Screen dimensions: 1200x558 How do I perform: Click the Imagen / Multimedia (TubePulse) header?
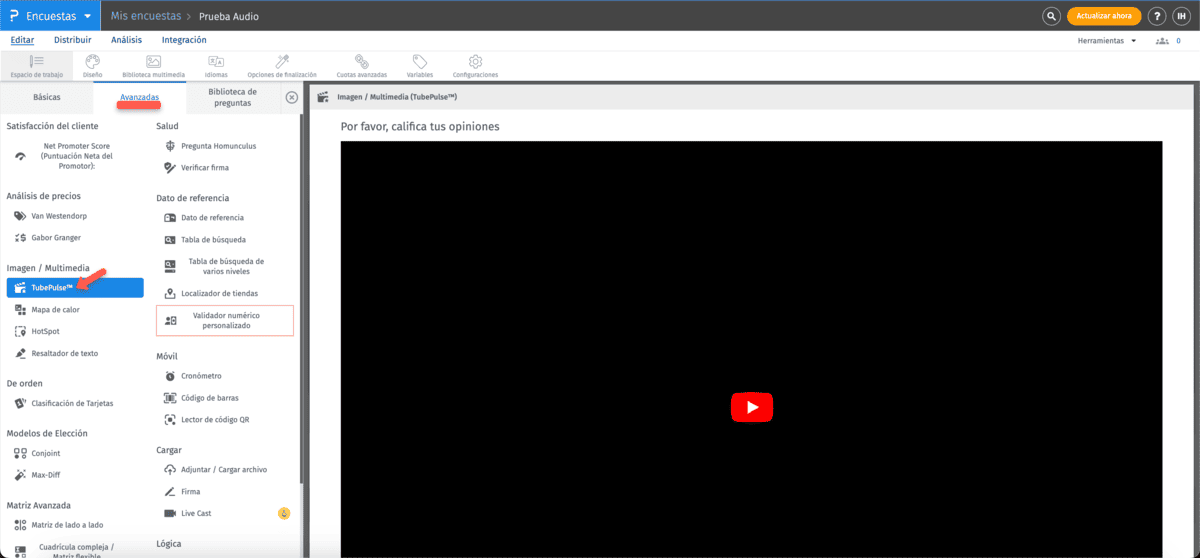[397, 97]
